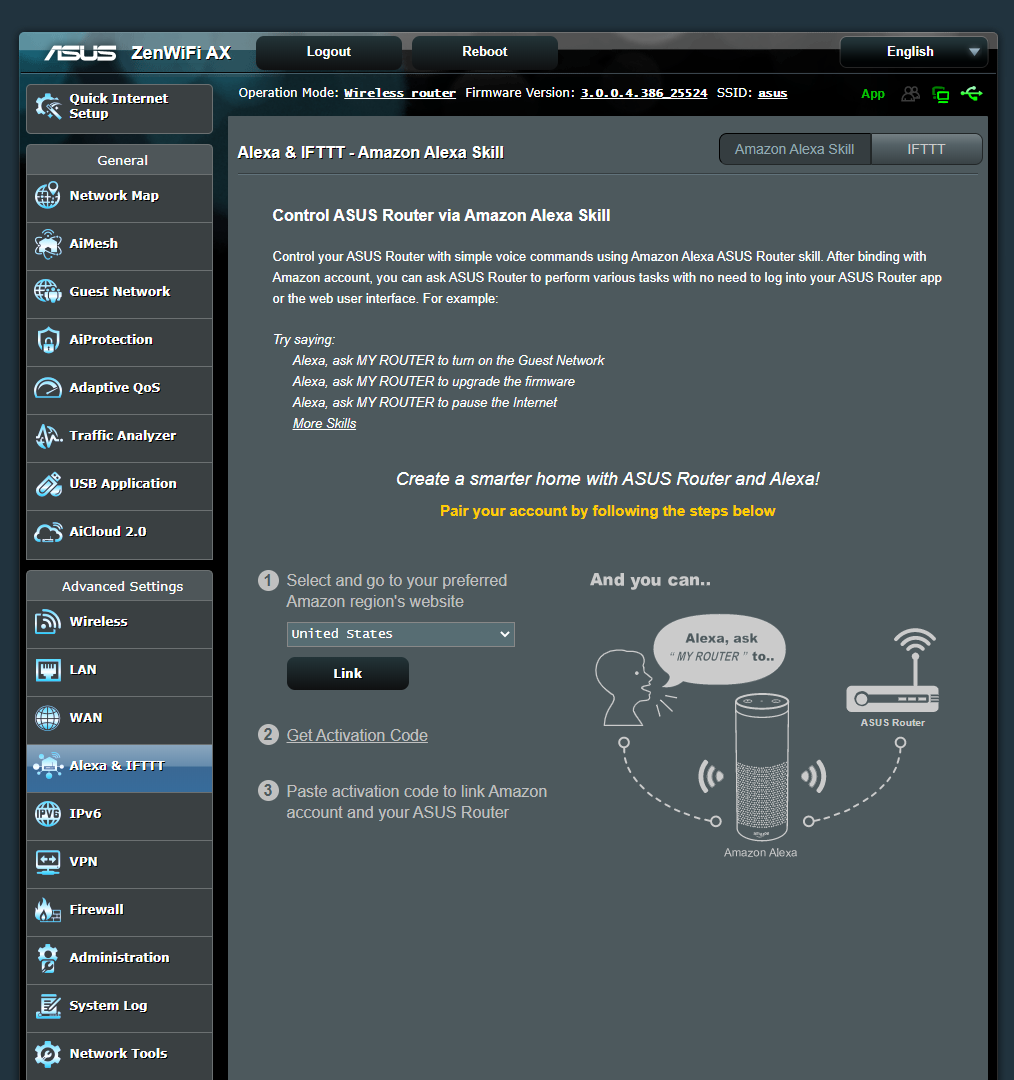
Task: Click the green network clients status icon
Action: (940, 94)
